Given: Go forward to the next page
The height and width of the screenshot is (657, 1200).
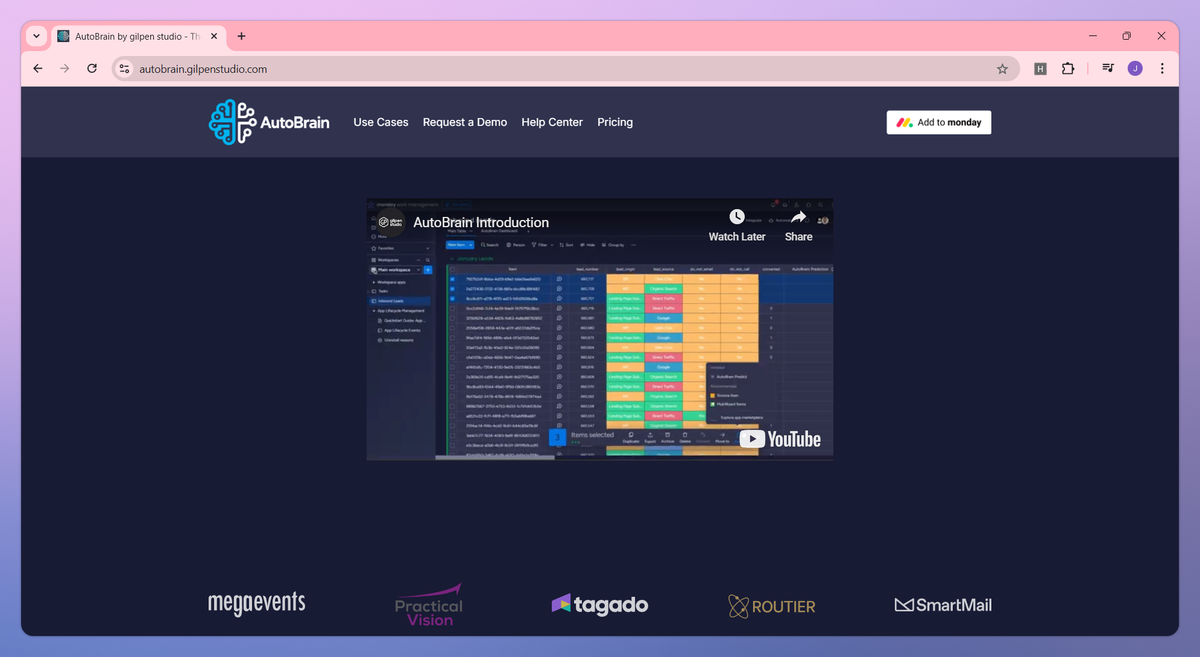Looking at the screenshot, I should [x=65, y=69].
